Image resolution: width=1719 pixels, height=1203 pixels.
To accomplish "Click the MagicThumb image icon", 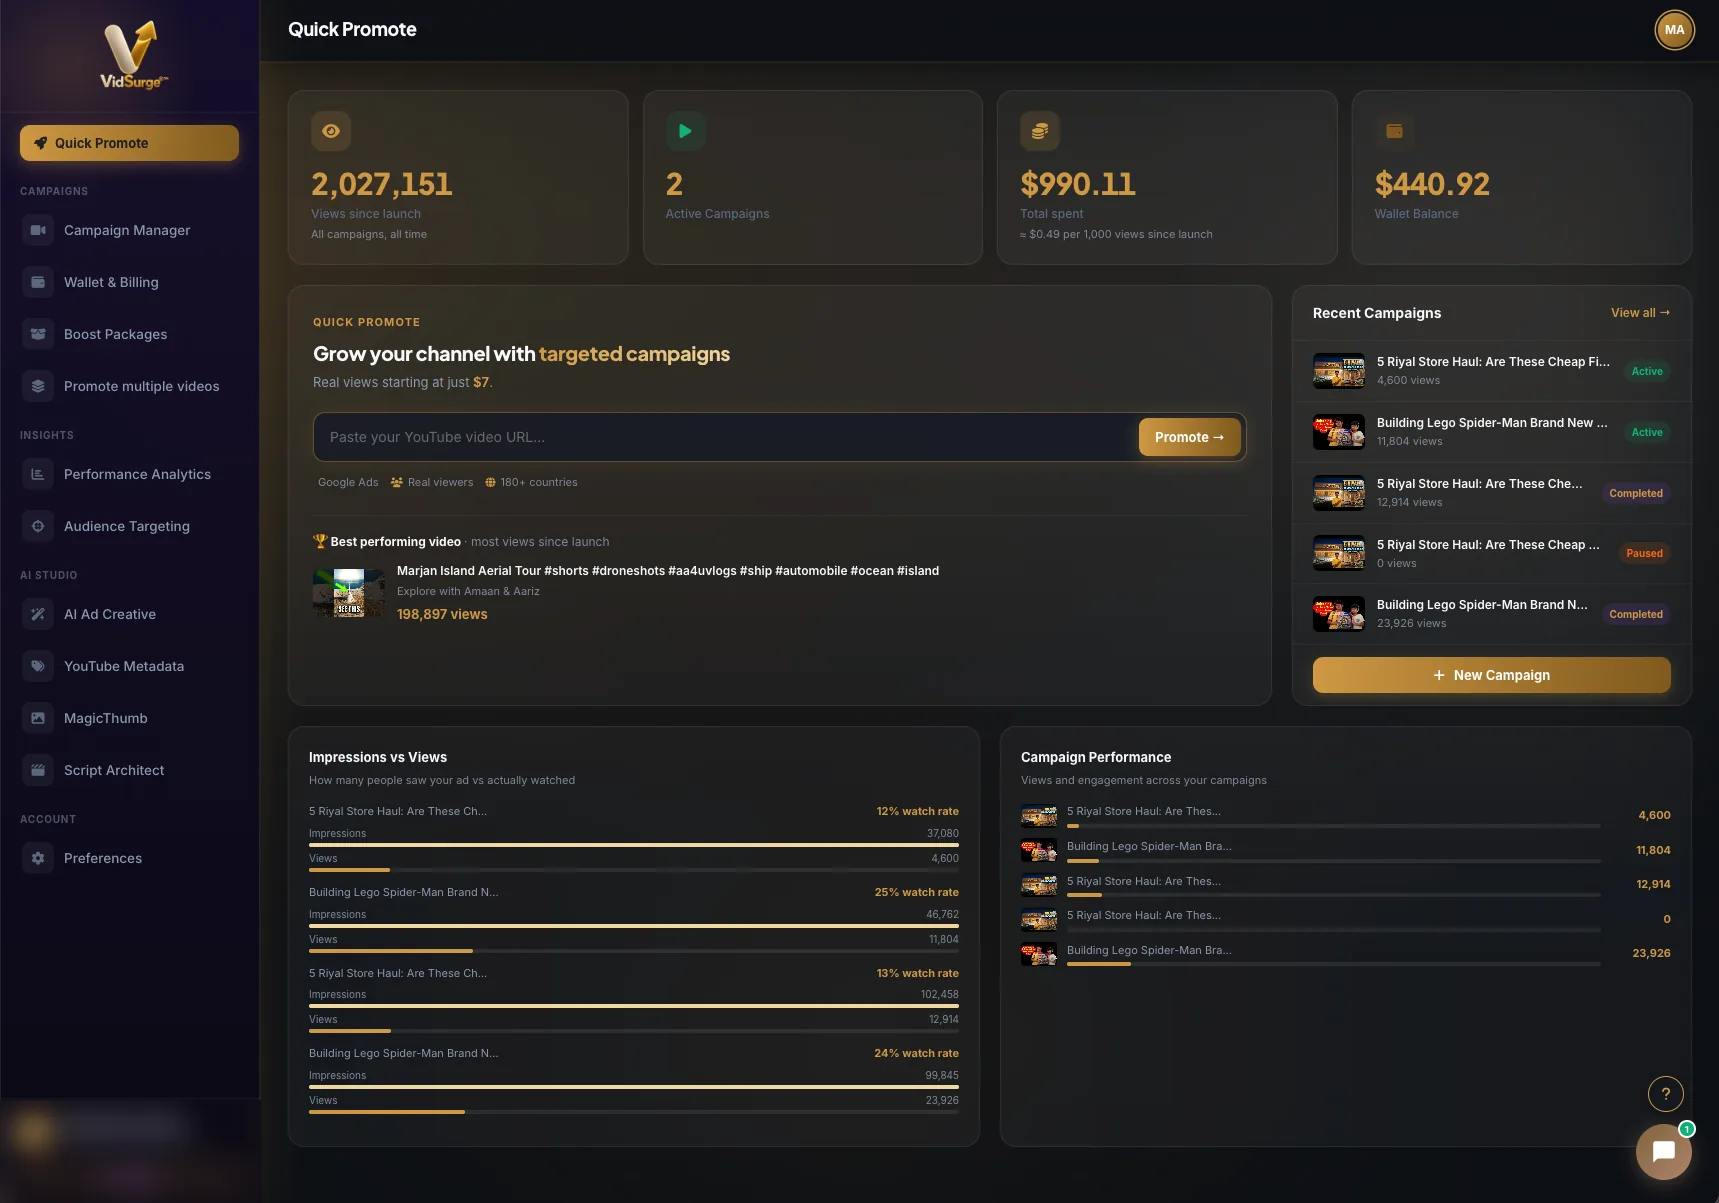I will [38, 718].
